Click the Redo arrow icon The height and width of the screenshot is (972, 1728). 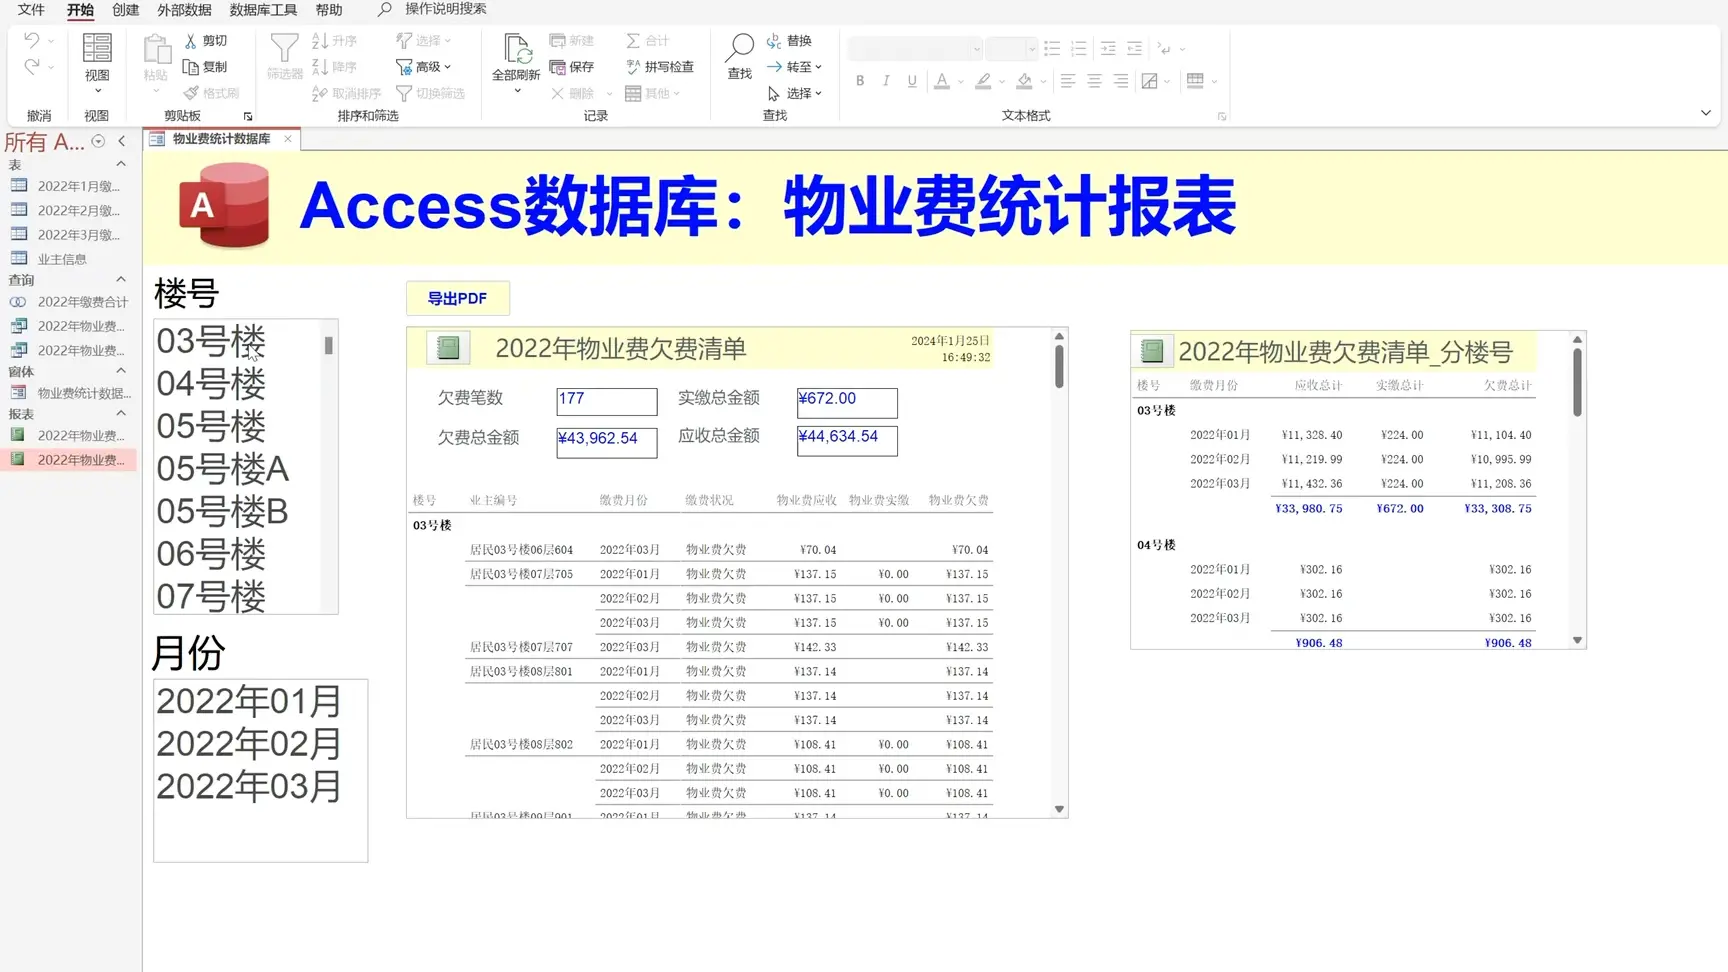click(32, 67)
